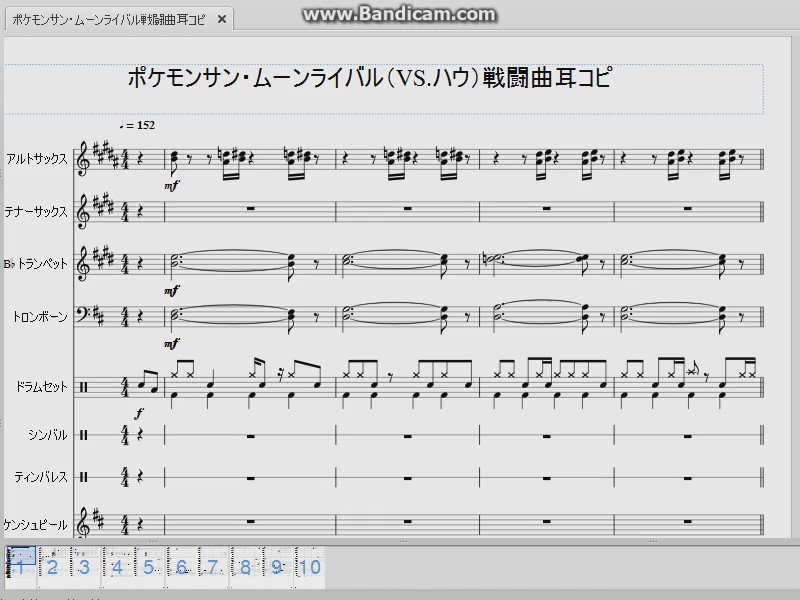Click the B♭ トランペット instrument label
The height and width of the screenshot is (600, 800).
click(36, 264)
